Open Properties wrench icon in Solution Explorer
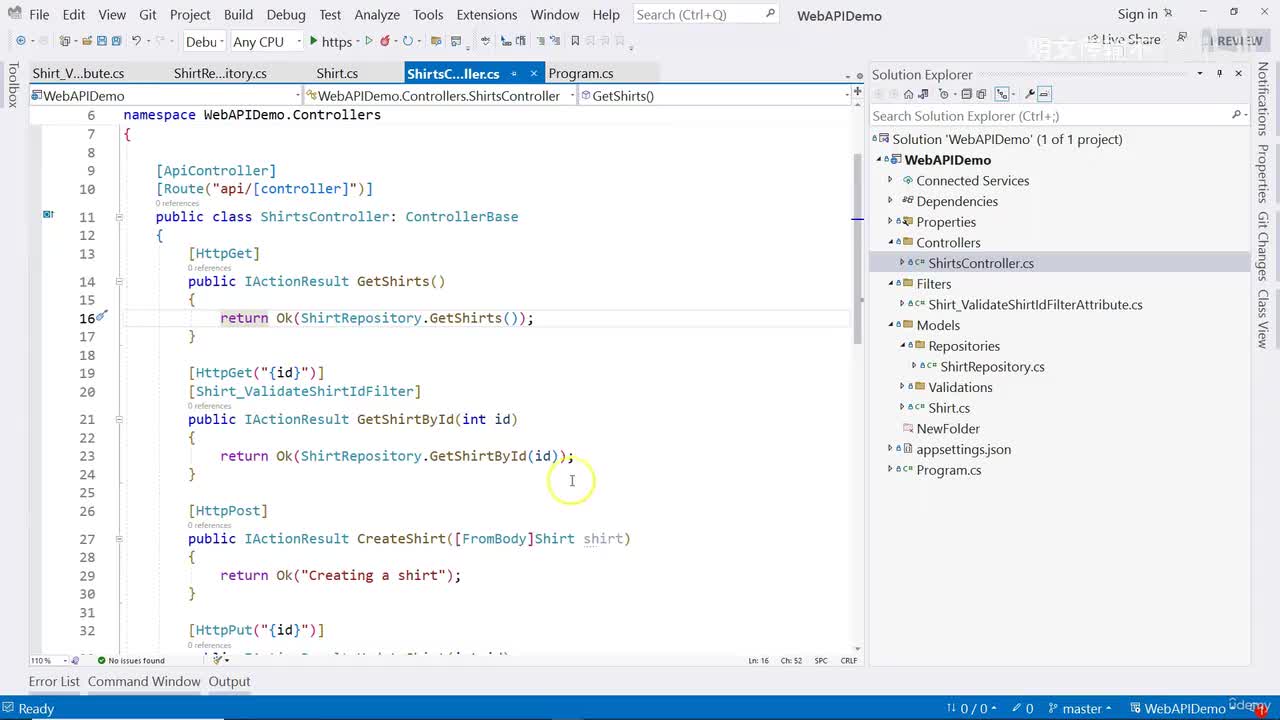The width and height of the screenshot is (1280, 720). coord(1030,94)
